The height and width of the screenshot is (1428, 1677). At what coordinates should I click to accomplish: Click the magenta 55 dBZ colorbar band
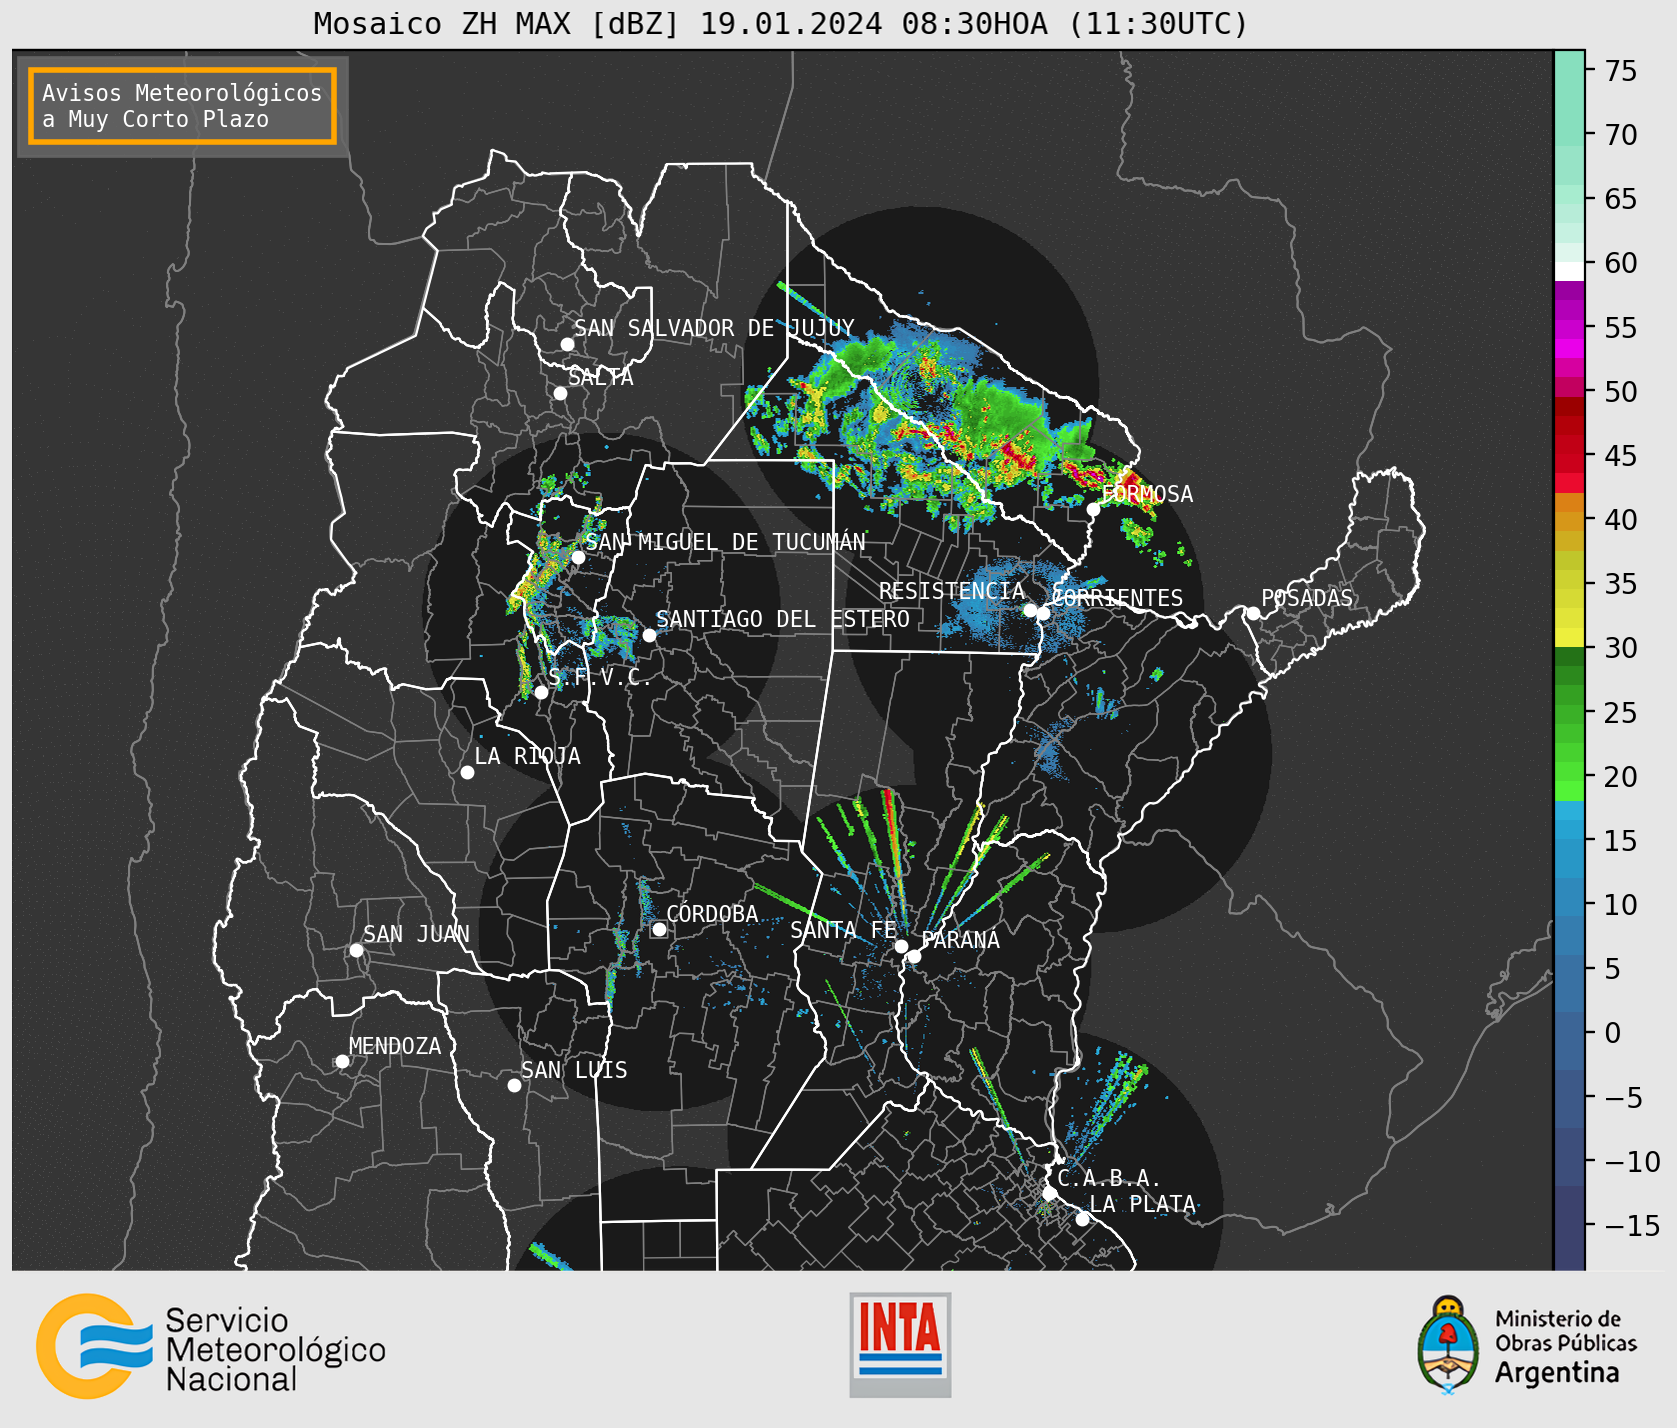pos(1569,327)
